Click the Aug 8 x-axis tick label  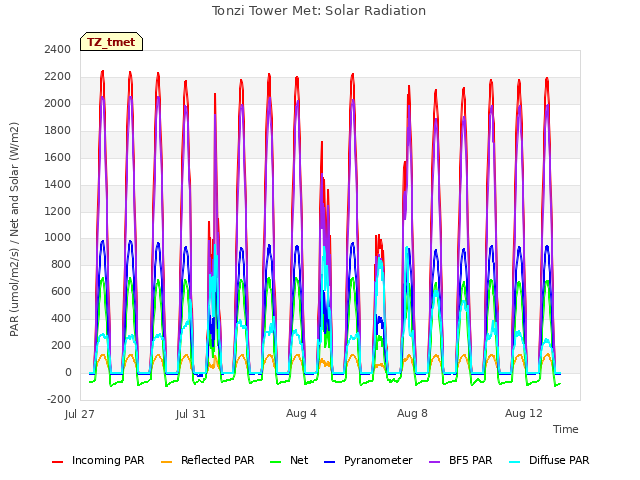coord(412,413)
